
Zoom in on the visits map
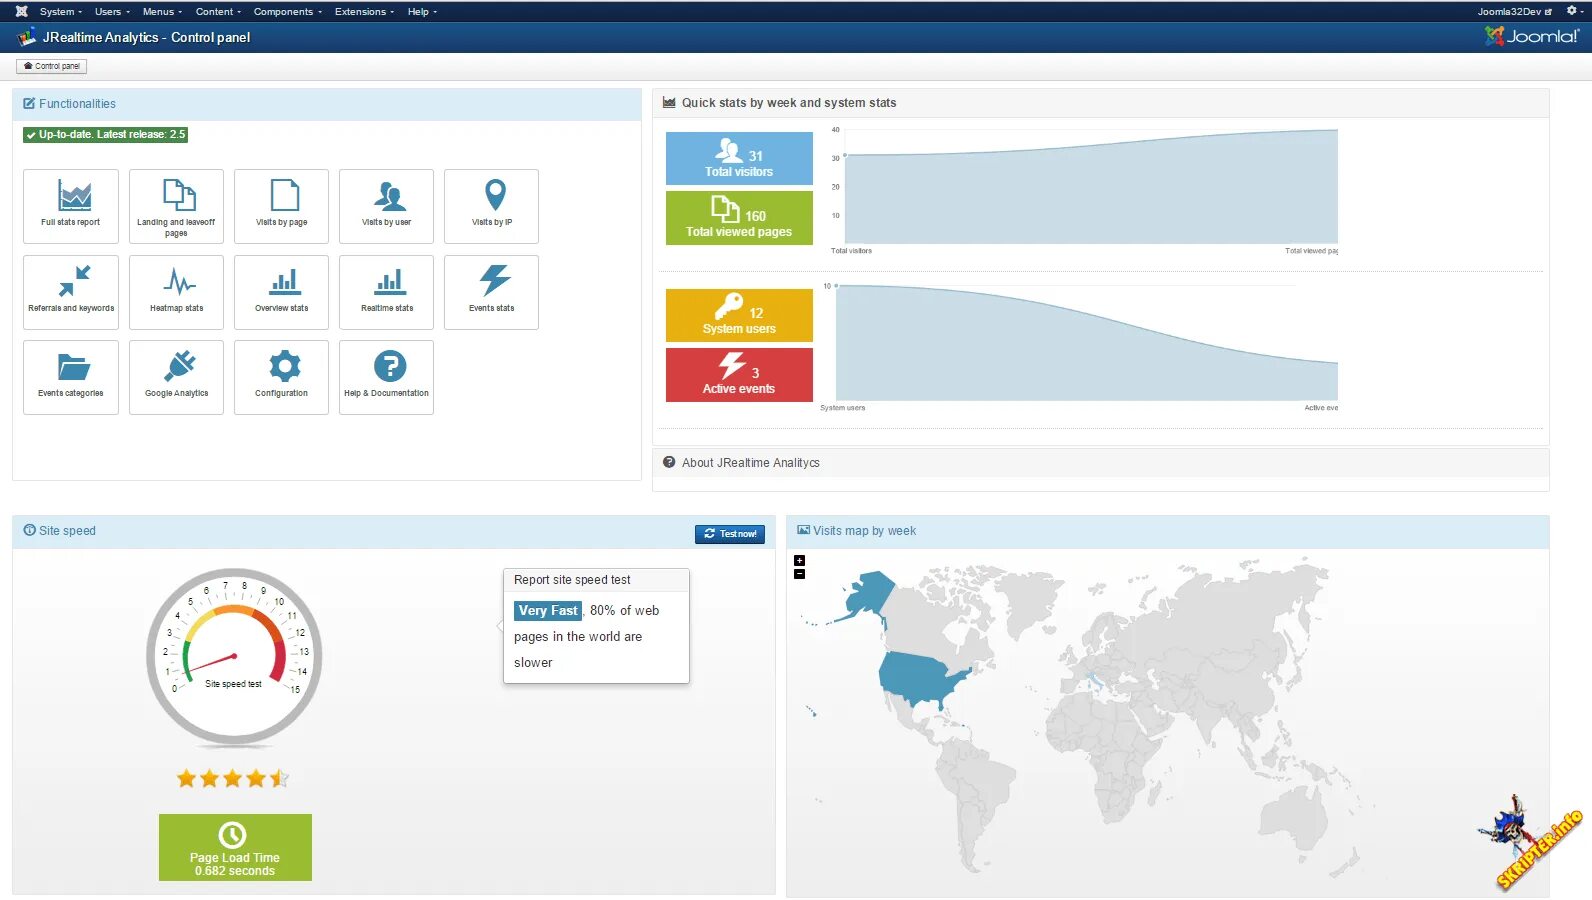(x=799, y=561)
